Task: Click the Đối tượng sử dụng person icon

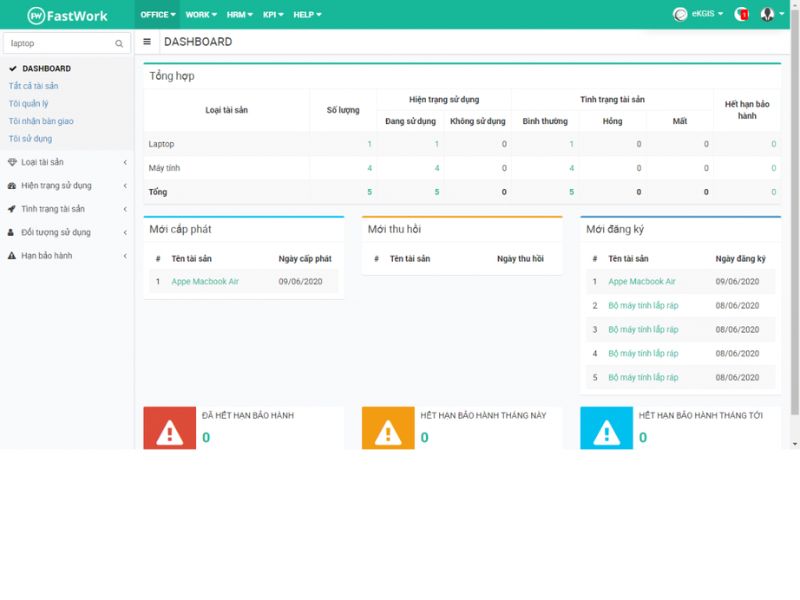Action: (x=11, y=231)
